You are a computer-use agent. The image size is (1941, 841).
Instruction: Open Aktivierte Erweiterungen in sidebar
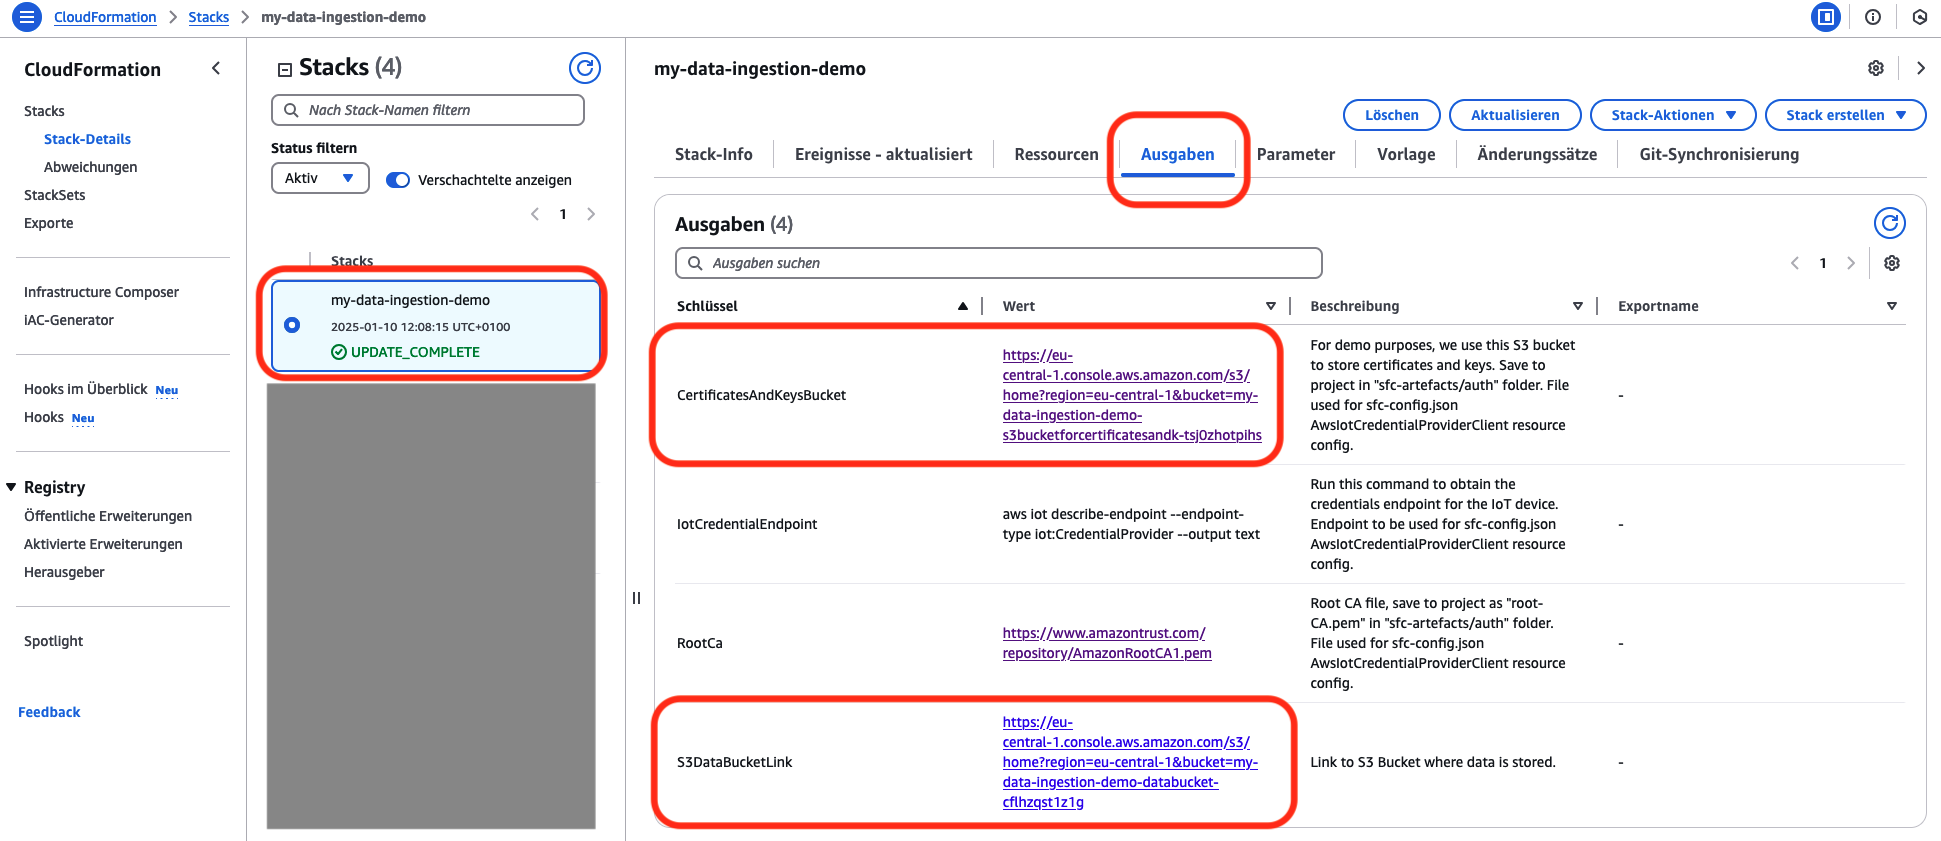click(103, 544)
